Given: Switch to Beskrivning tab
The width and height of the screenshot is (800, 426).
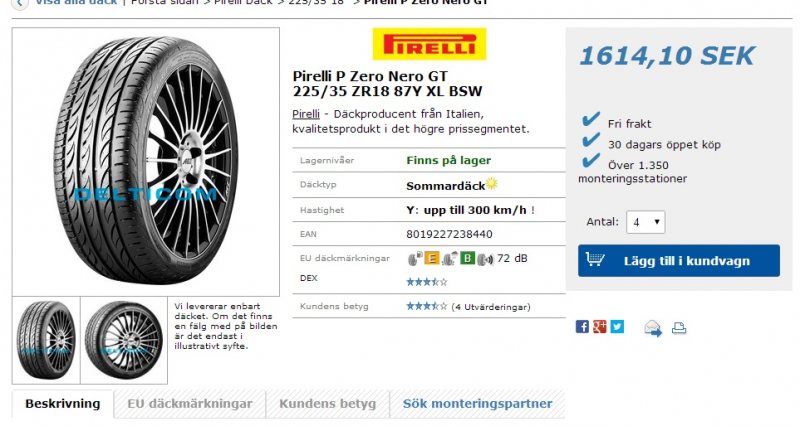Looking at the screenshot, I should point(63,404).
